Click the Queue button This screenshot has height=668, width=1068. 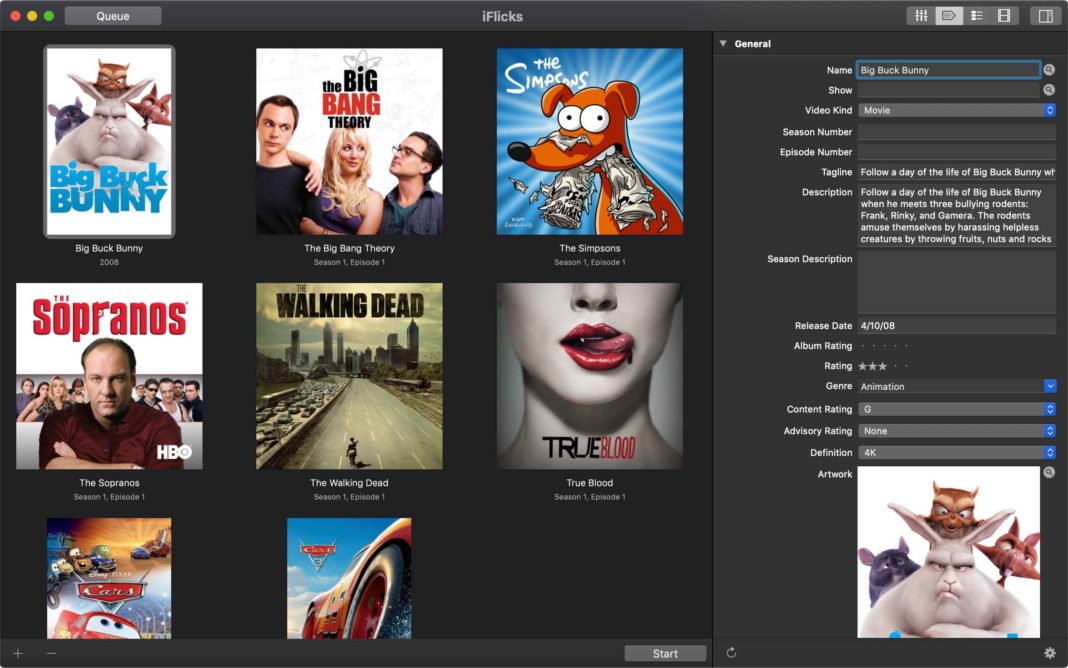click(x=113, y=16)
